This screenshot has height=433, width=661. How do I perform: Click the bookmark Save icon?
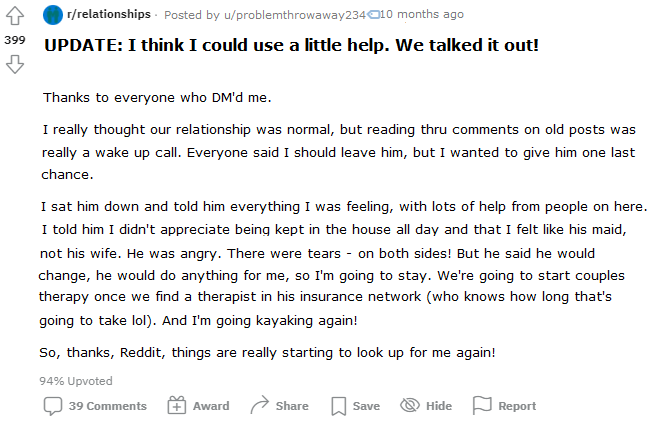338,406
